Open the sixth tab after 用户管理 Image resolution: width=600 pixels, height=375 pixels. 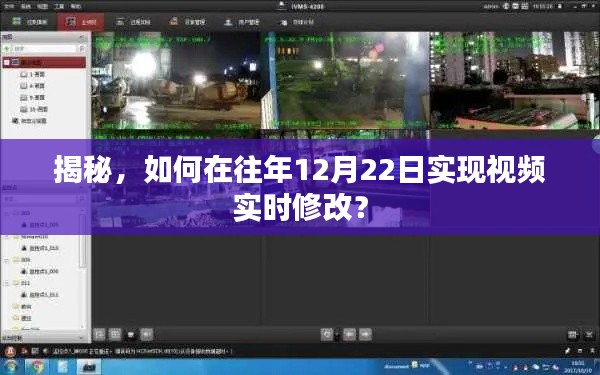[x=297, y=22]
